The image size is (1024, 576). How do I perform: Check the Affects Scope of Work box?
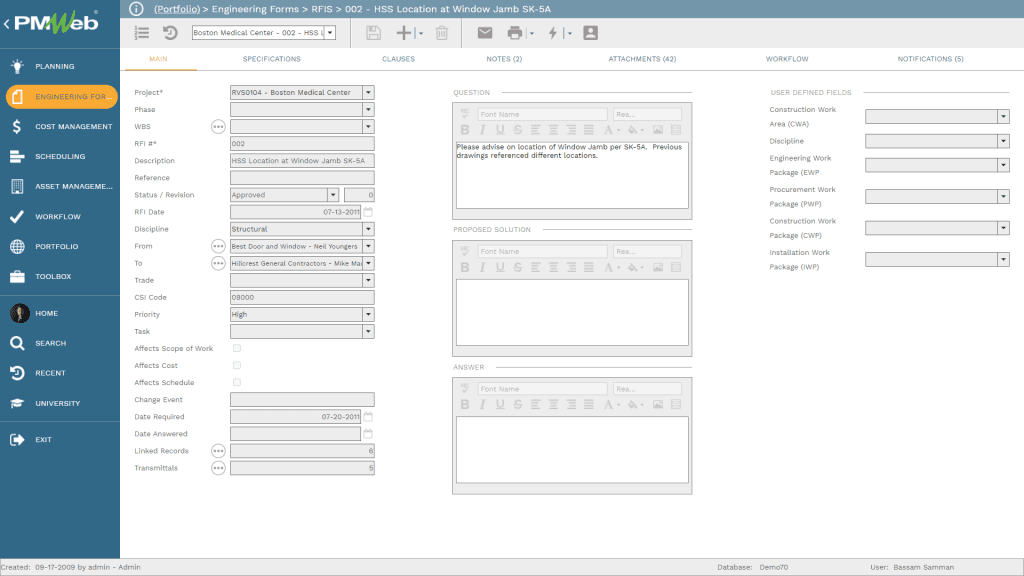click(237, 348)
